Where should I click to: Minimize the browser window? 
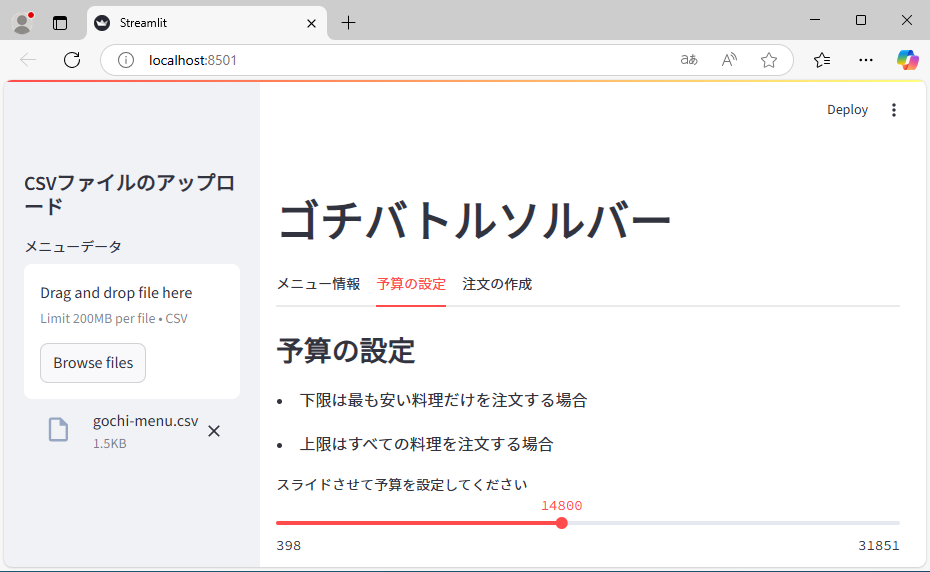coord(815,20)
